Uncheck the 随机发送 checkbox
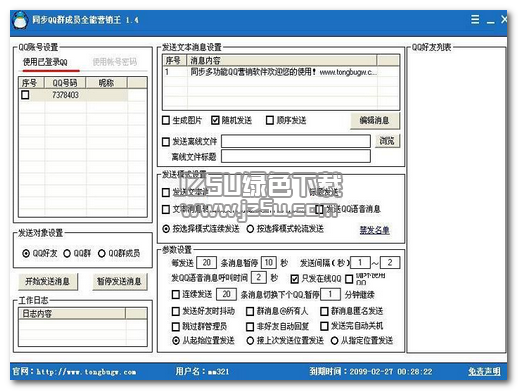The height and width of the screenshot is (391, 518). click(215, 120)
